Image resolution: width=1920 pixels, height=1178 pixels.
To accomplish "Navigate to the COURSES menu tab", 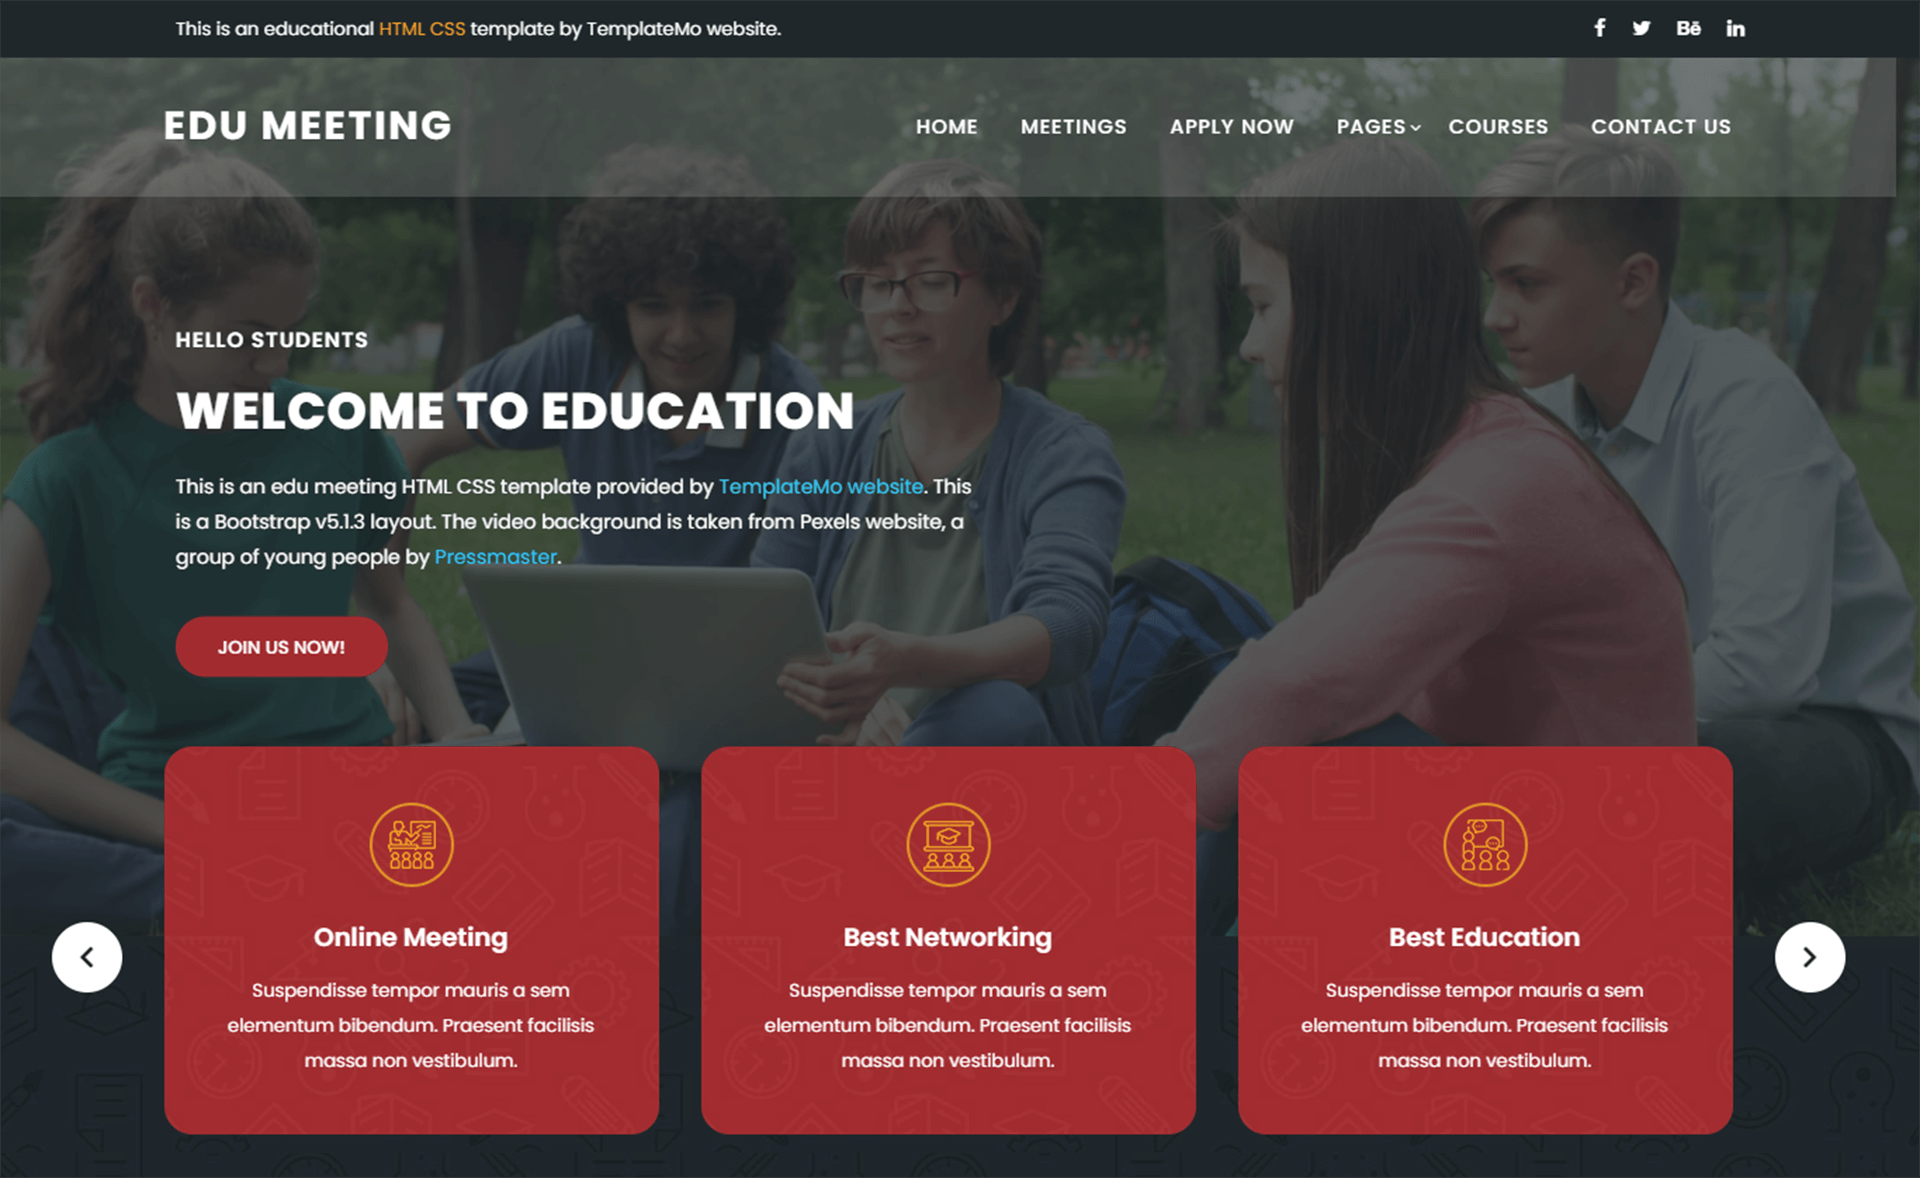I will pyautogui.click(x=1499, y=126).
